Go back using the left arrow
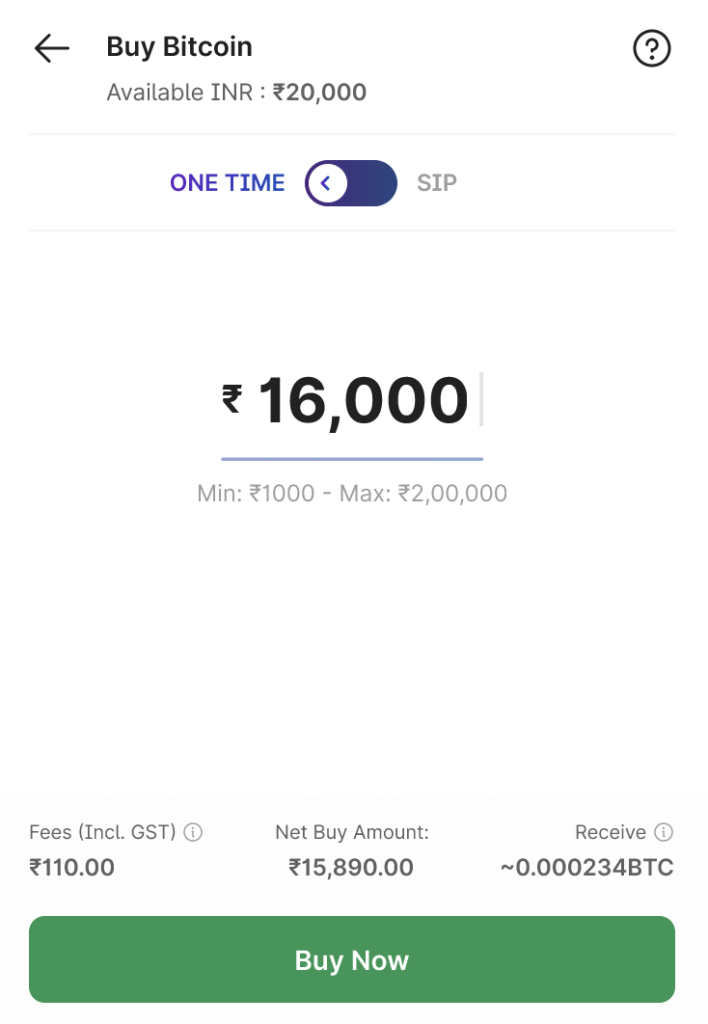 click(51, 48)
